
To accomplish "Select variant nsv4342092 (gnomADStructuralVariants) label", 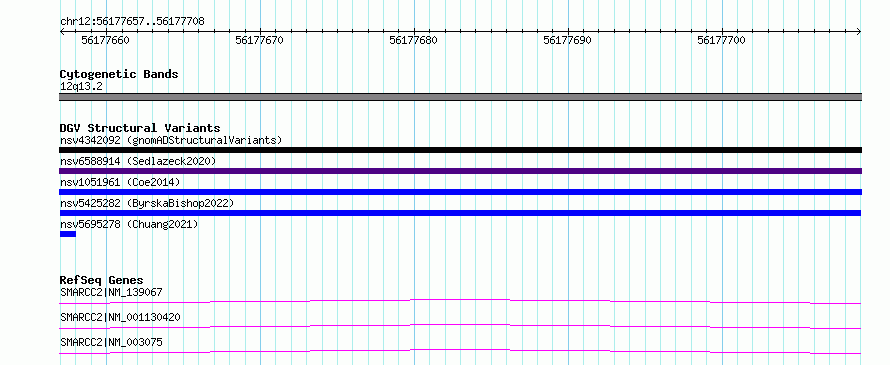I will point(171,140).
